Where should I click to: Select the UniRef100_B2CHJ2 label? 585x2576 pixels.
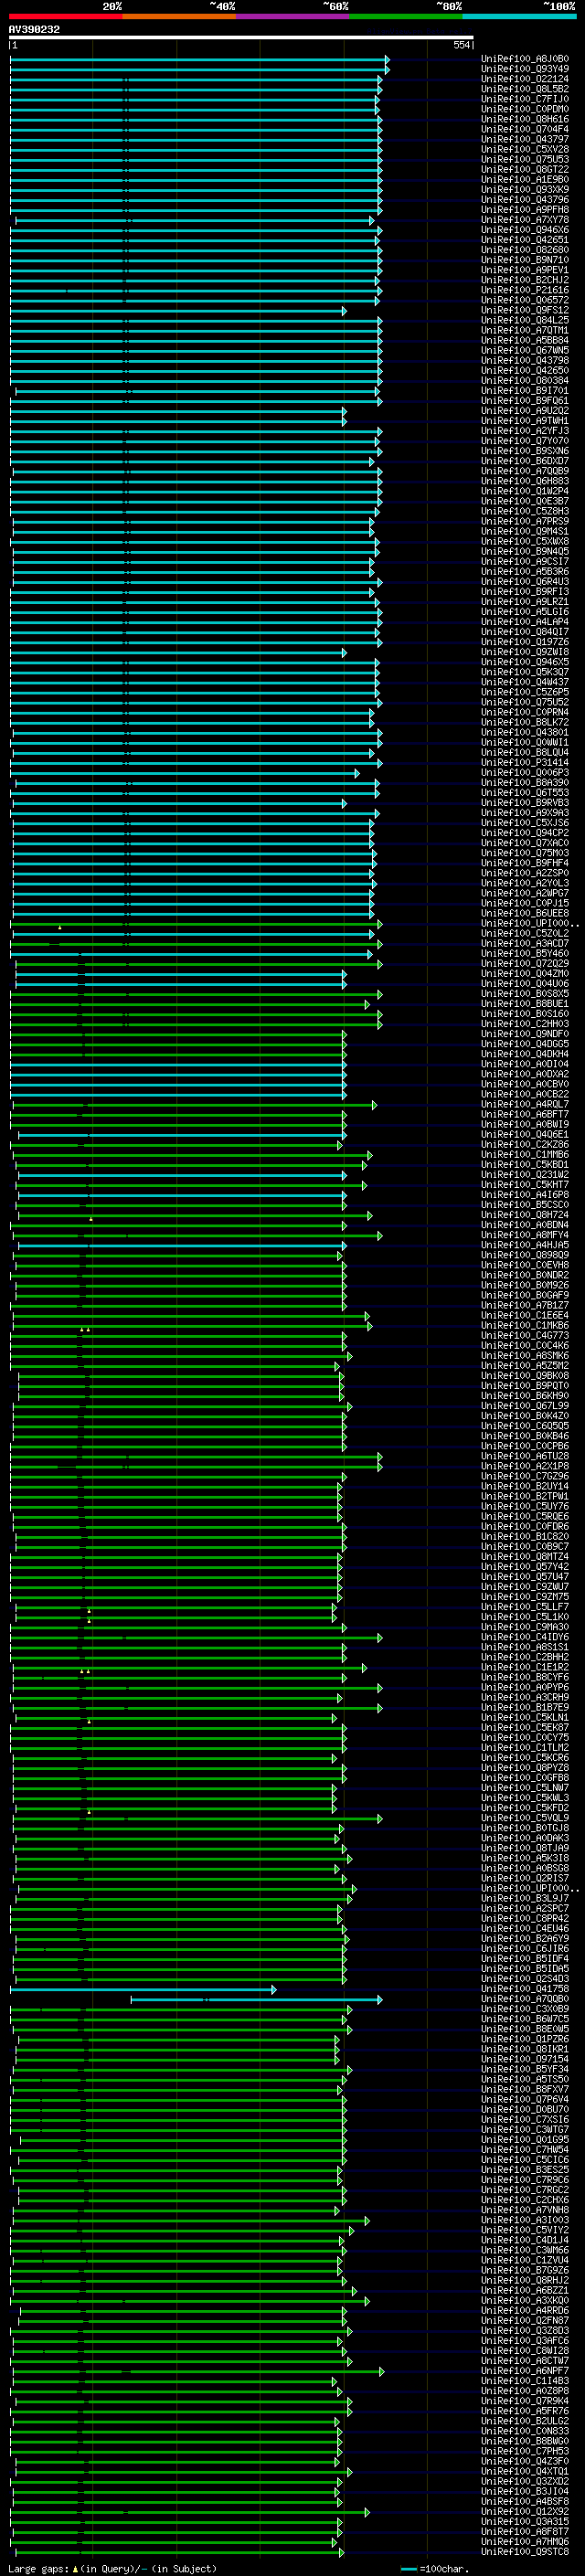(525, 280)
